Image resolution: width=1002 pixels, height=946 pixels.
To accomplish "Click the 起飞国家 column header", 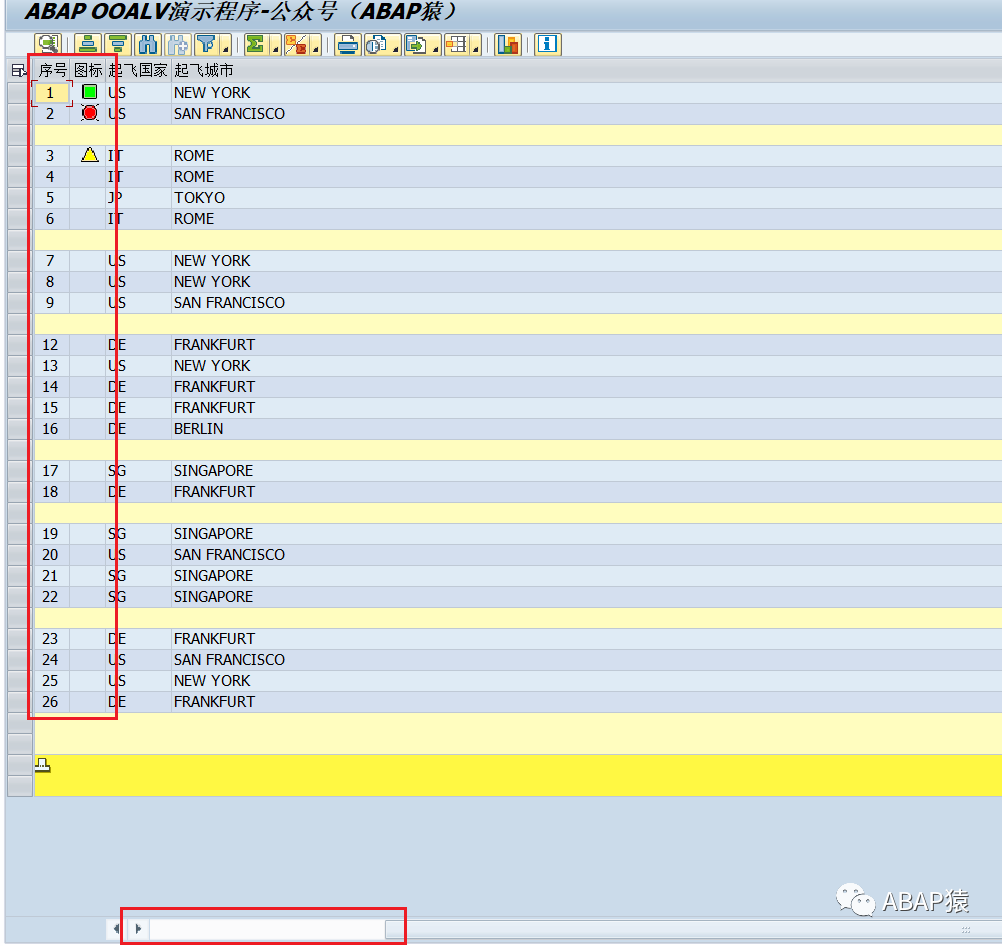I will click(138, 70).
